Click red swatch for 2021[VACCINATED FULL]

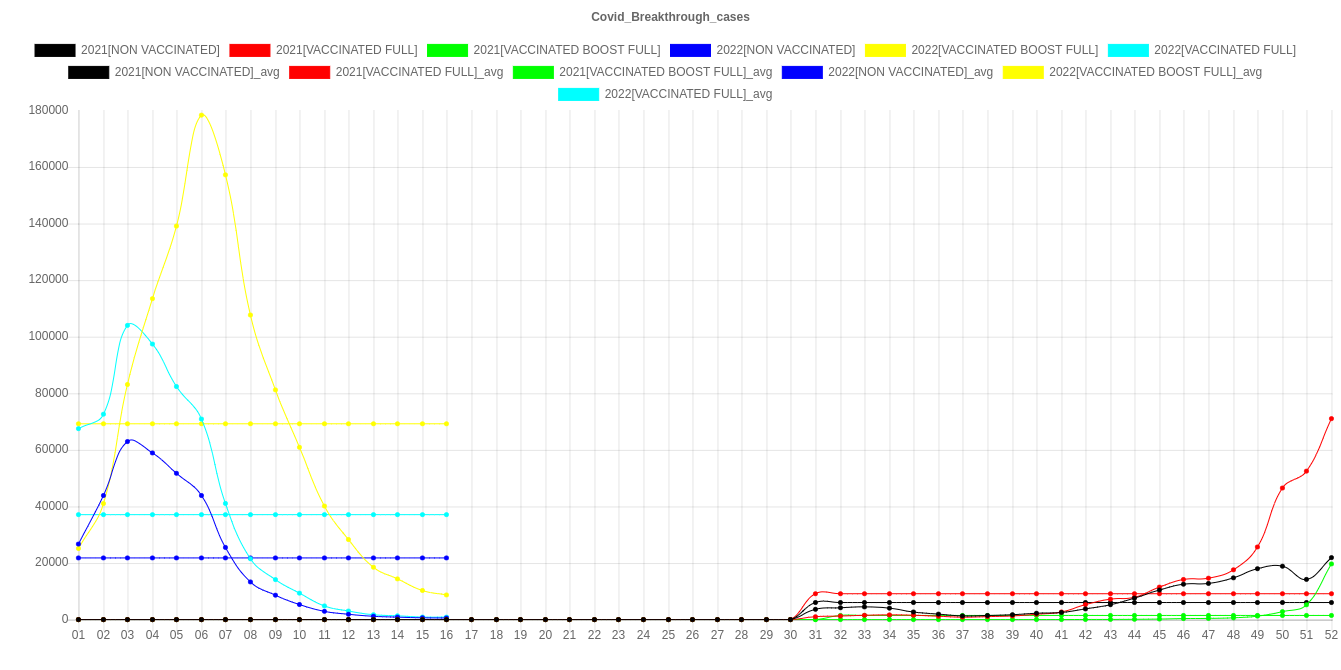click(249, 50)
